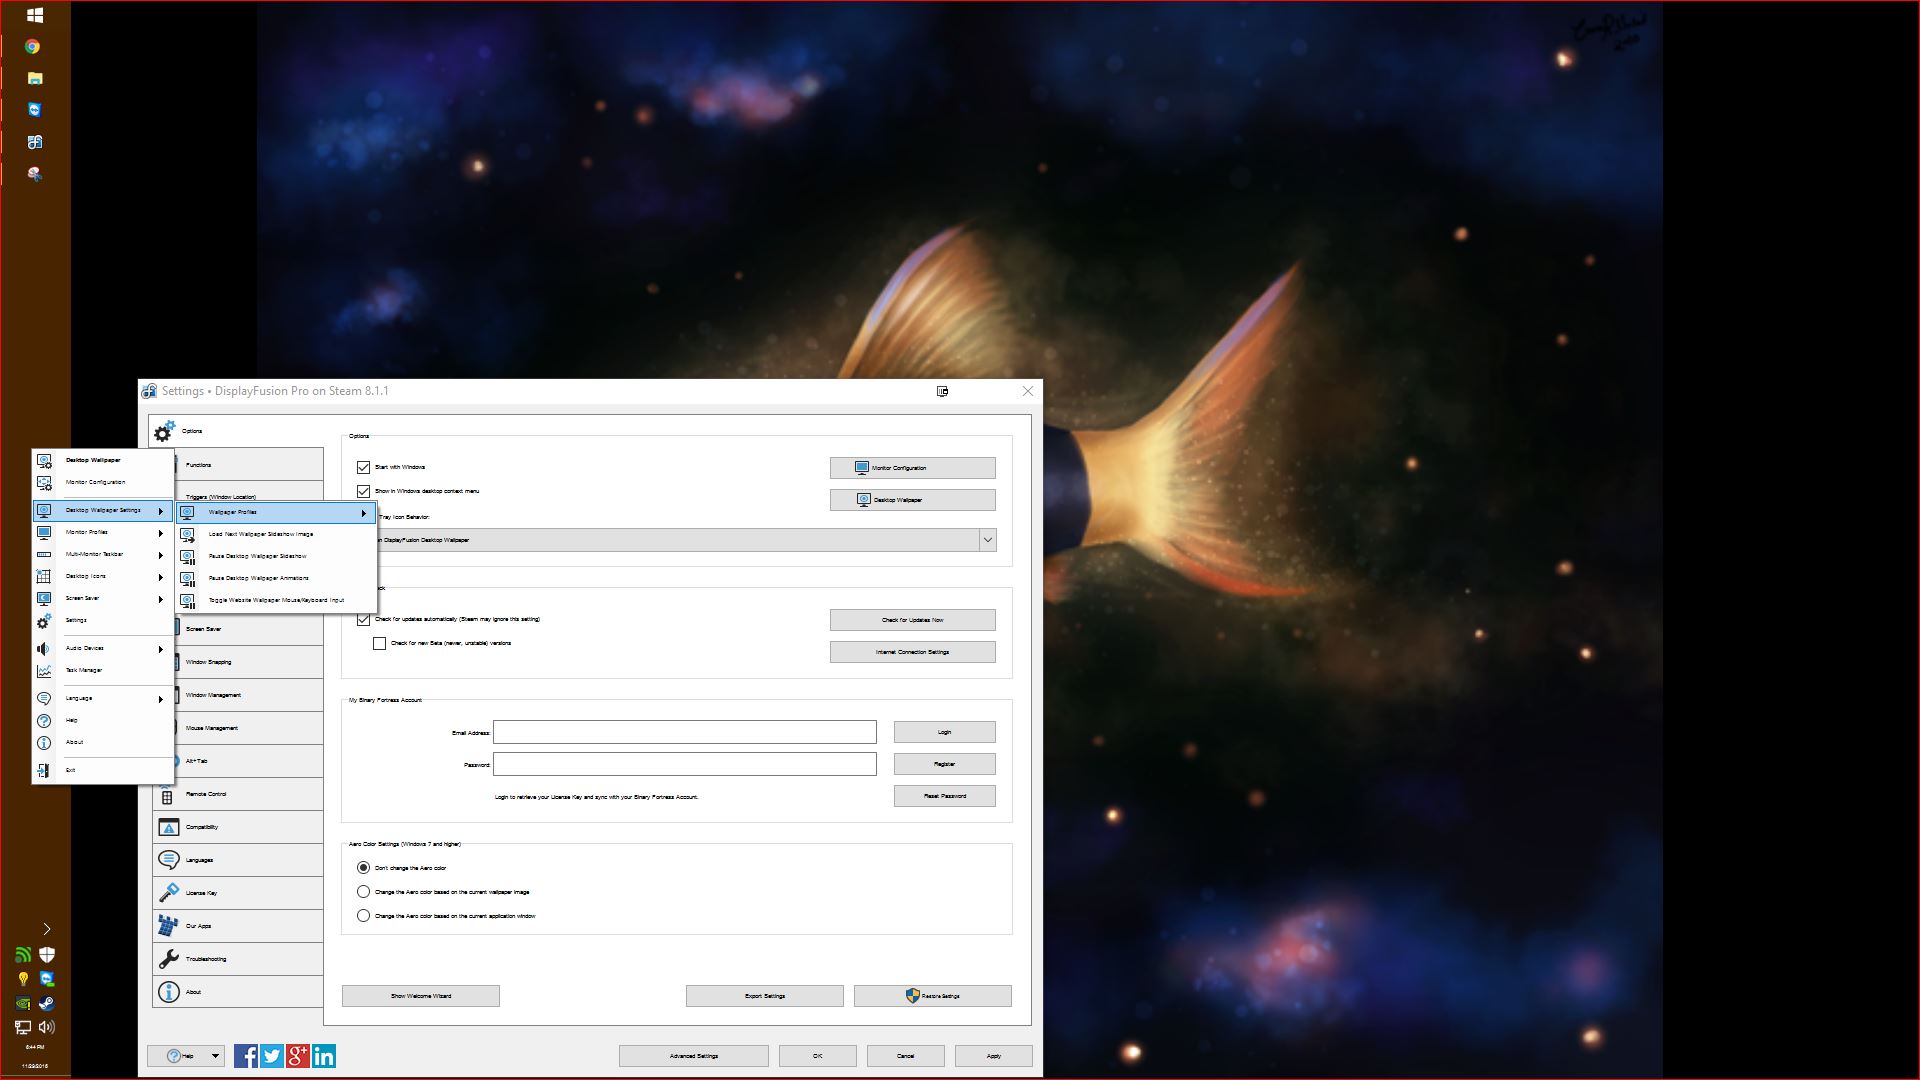Click the Task Manager graph icon

point(44,671)
